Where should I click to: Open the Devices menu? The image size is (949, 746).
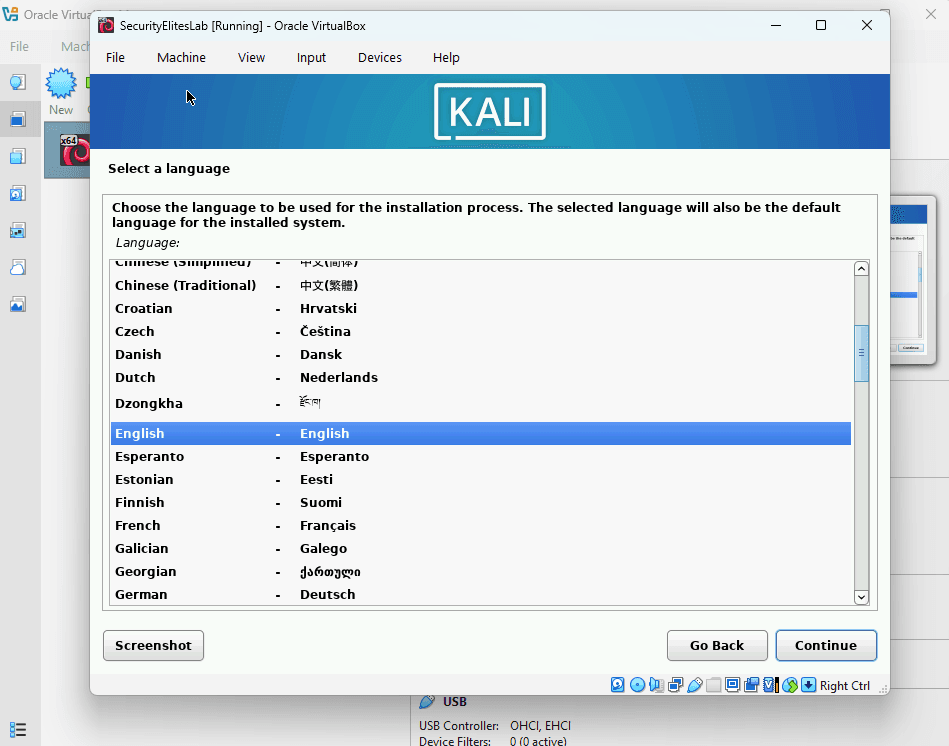click(x=379, y=57)
